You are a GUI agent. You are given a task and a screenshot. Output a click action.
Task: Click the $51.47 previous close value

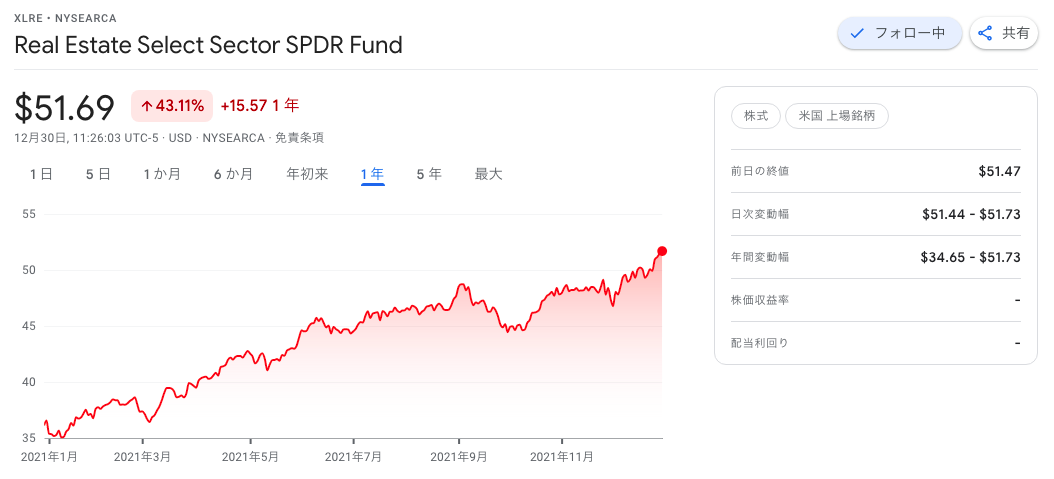(1000, 171)
